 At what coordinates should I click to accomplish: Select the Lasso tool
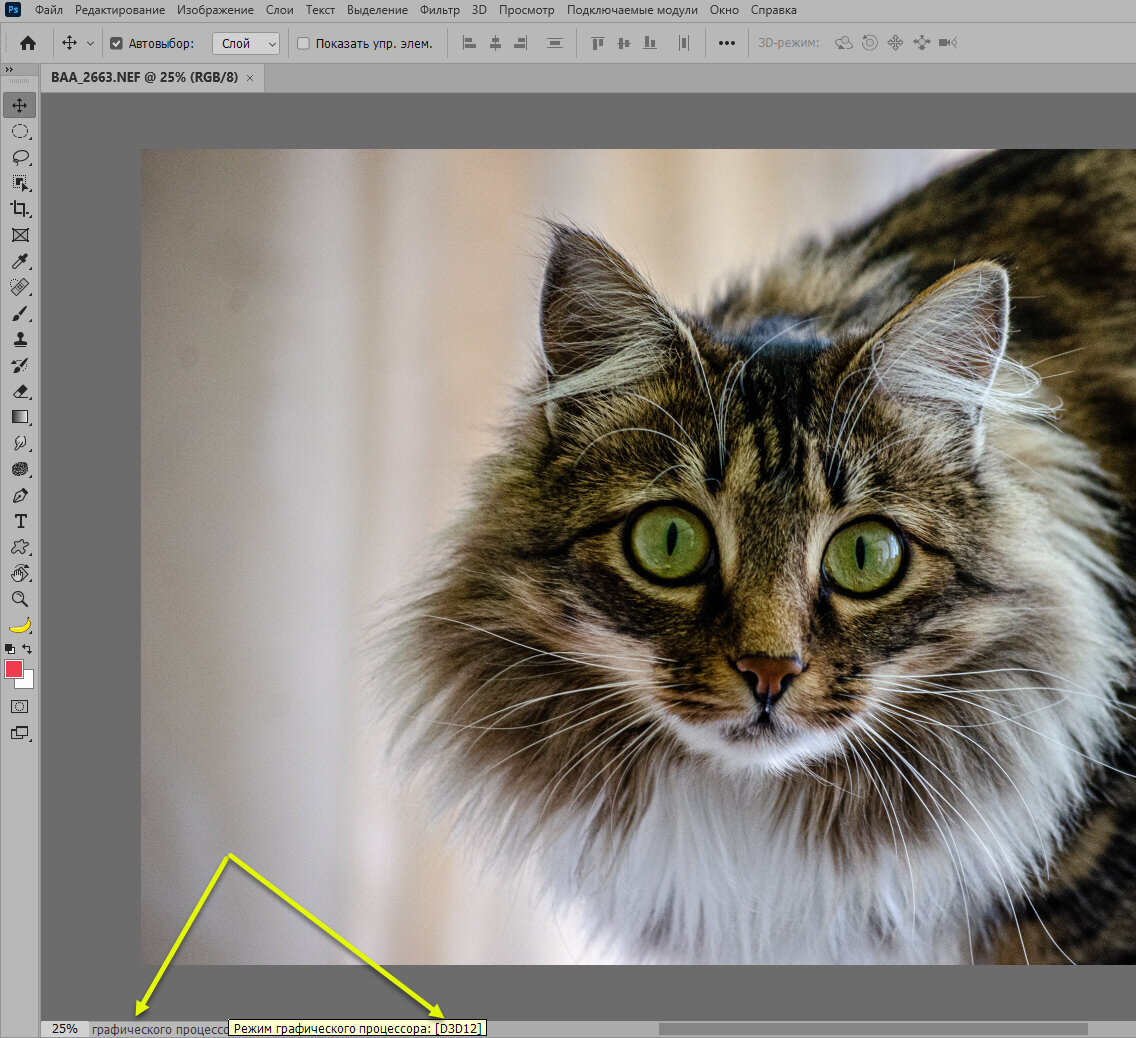[x=20, y=157]
